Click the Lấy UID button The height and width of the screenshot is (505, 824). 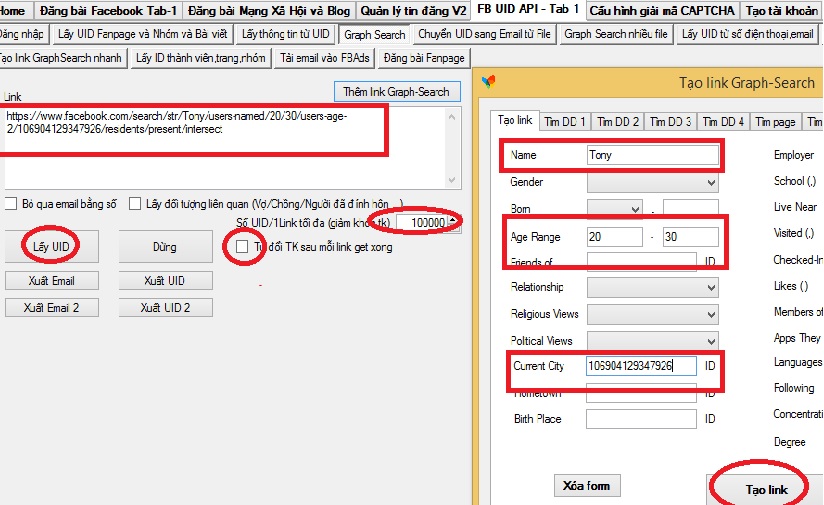pyautogui.click(x=52, y=247)
